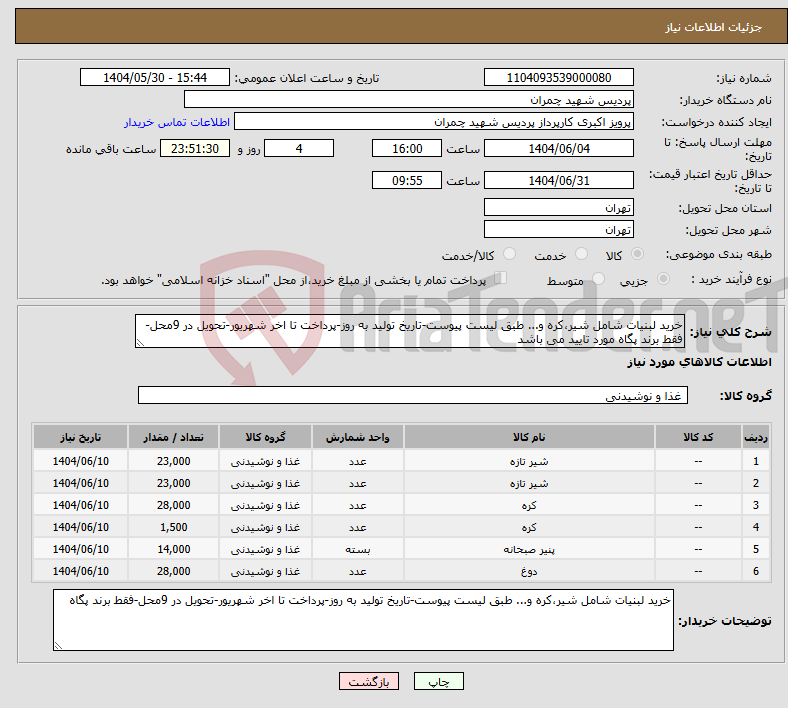Choose the کالا/خدمت radio option
Screen dimensions: 788x708
tap(509, 255)
